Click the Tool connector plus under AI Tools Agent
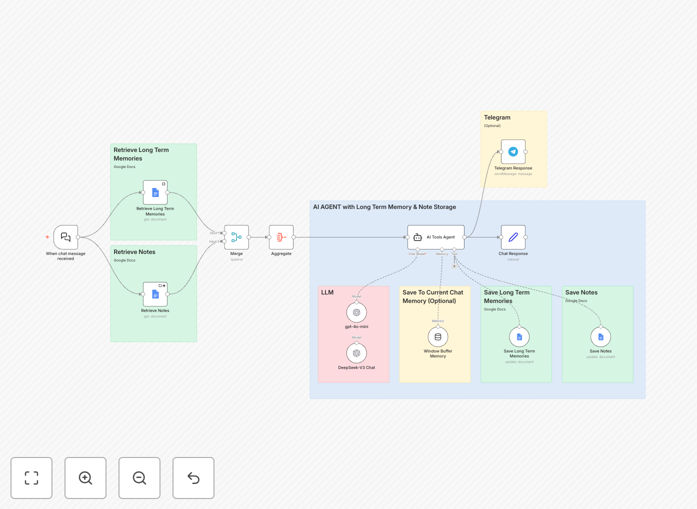 pos(454,266)
